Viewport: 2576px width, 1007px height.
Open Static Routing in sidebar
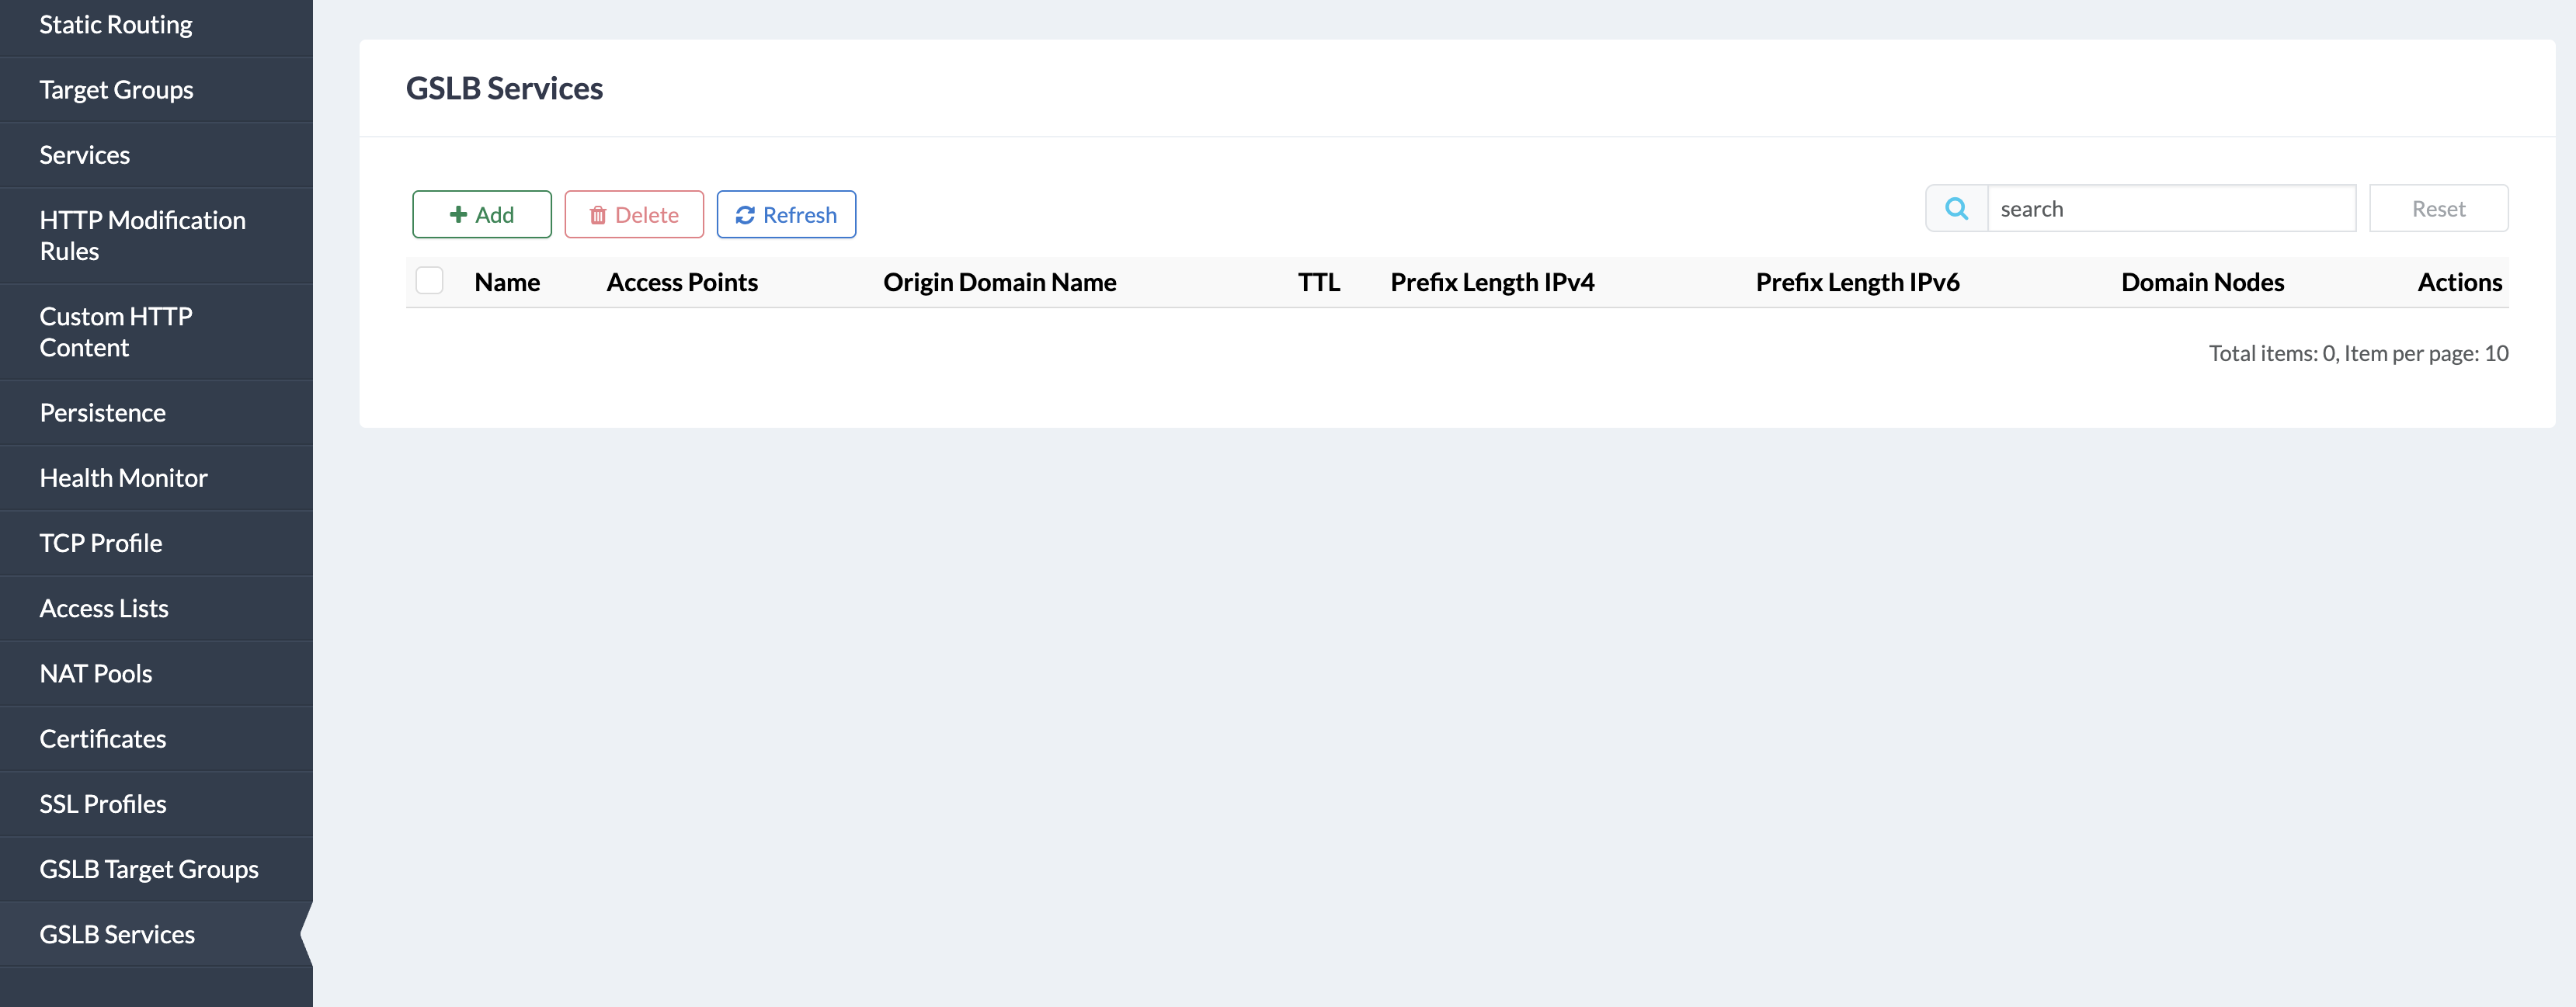click(116, 25)
